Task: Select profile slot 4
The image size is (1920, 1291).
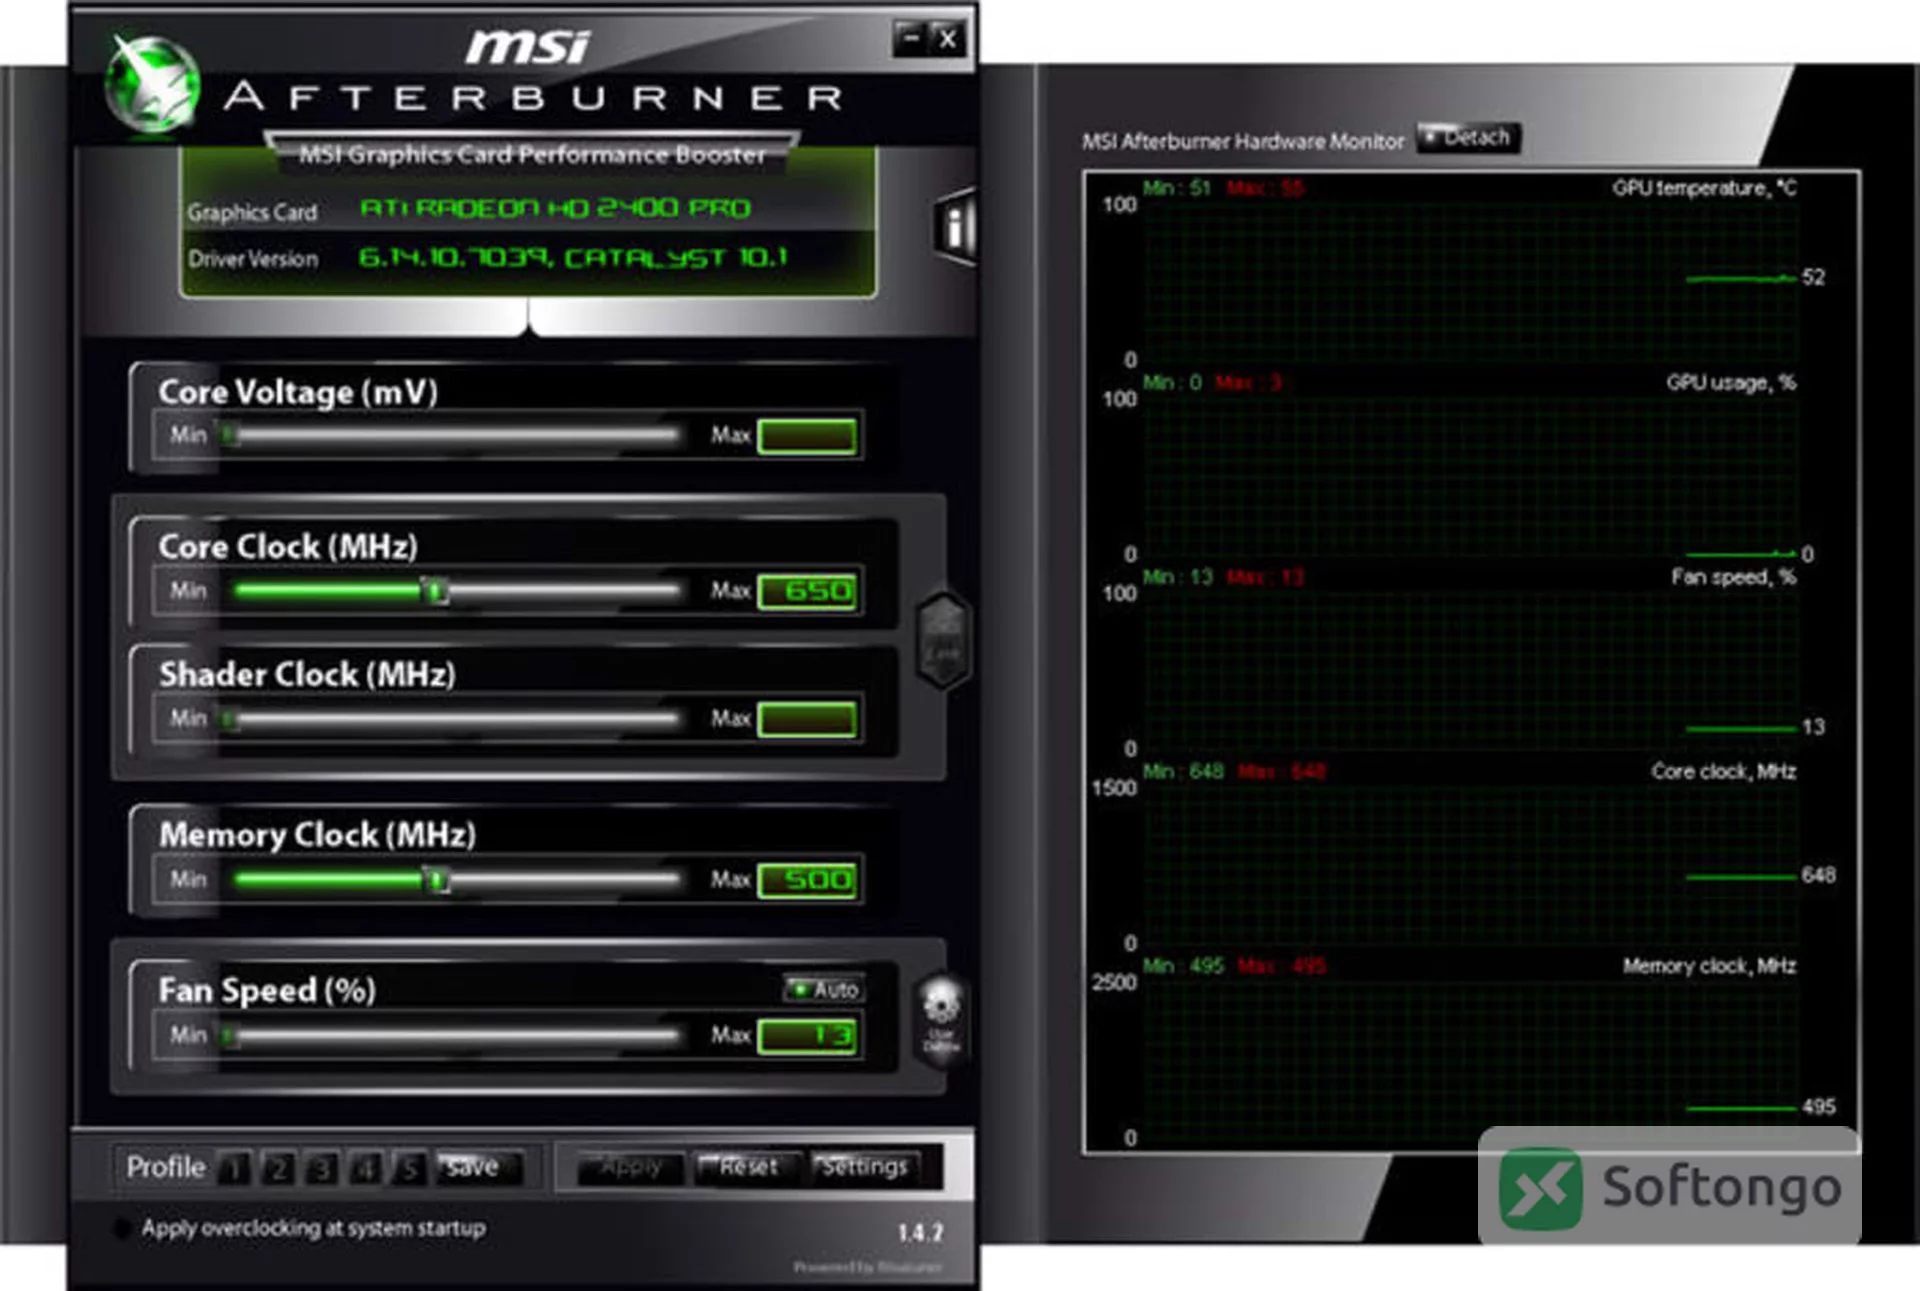Action: 366,1168
